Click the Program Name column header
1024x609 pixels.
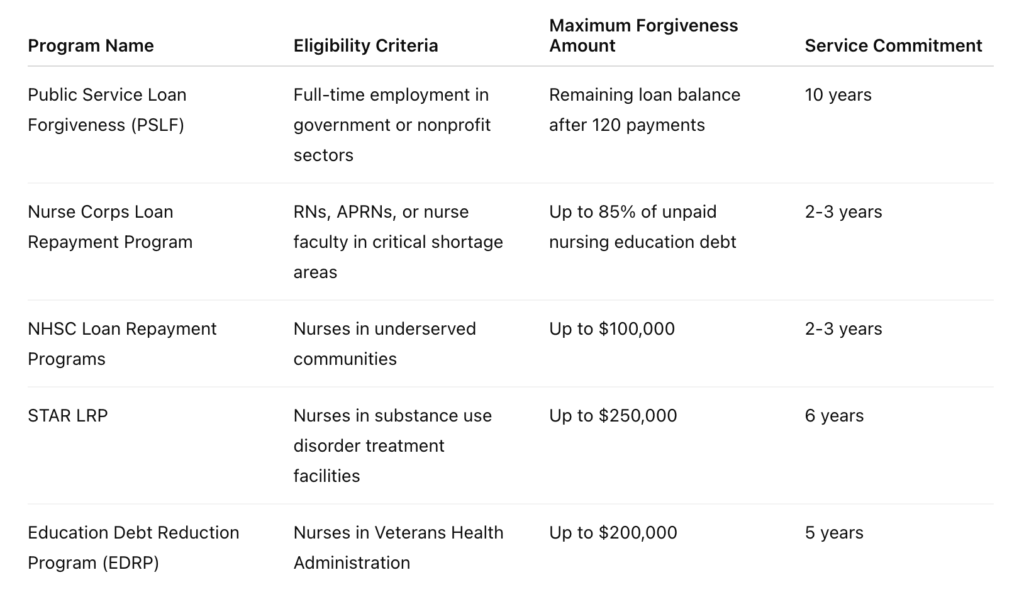pyautogui.click(x=91, y=45)
